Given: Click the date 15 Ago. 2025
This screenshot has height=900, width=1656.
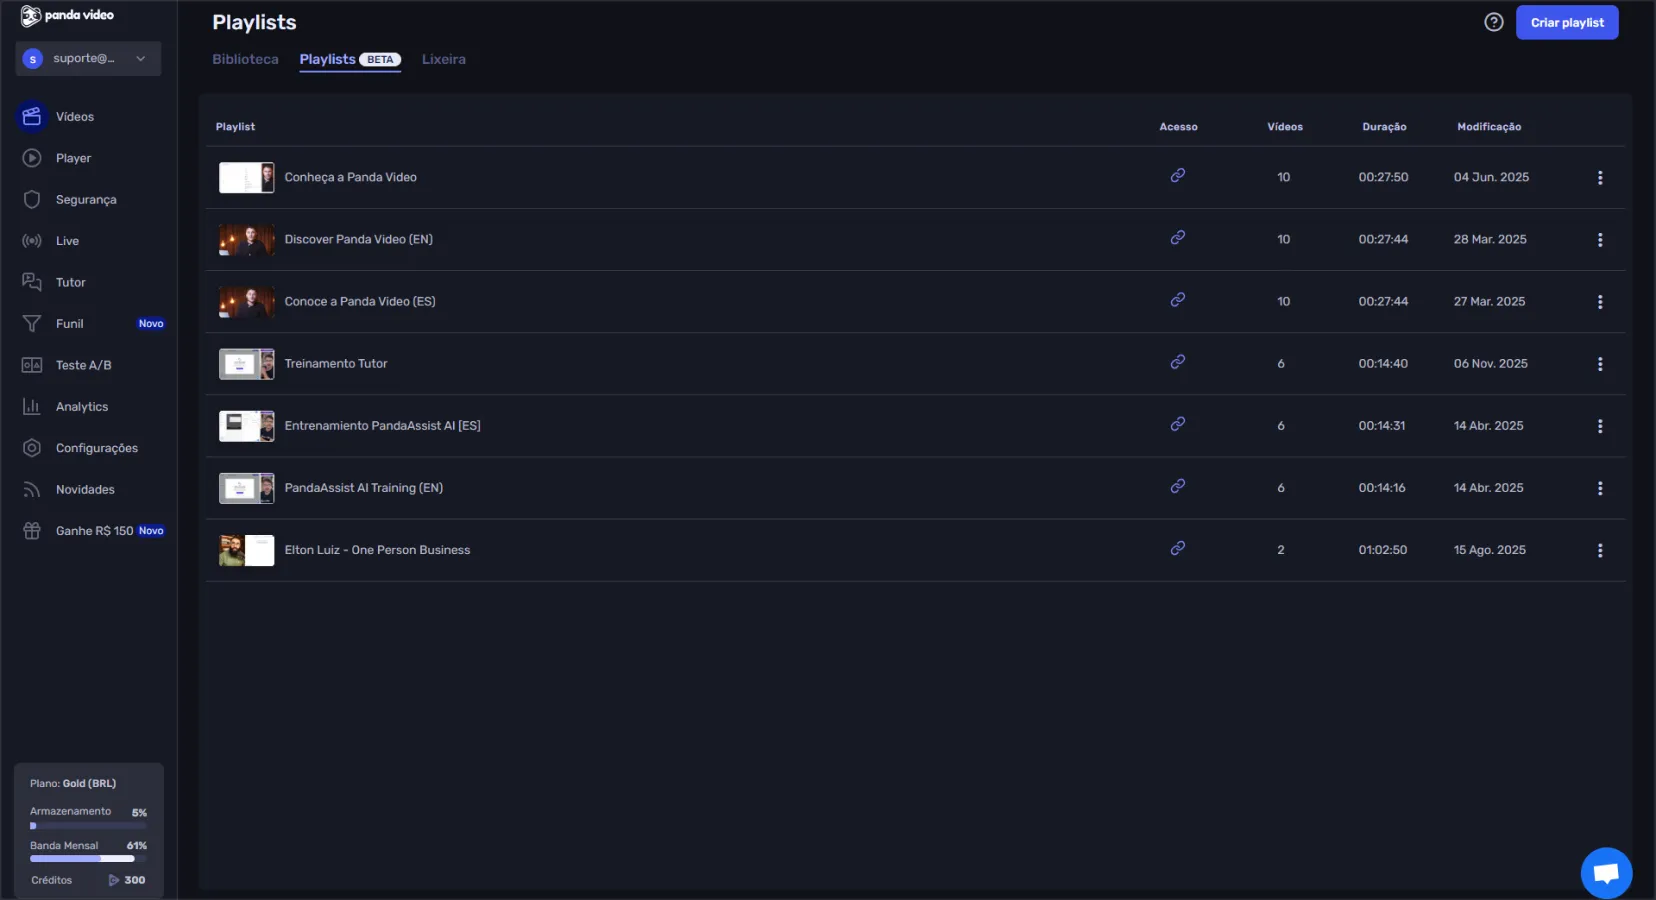Looking at the screenshot, I should 1490,550.
